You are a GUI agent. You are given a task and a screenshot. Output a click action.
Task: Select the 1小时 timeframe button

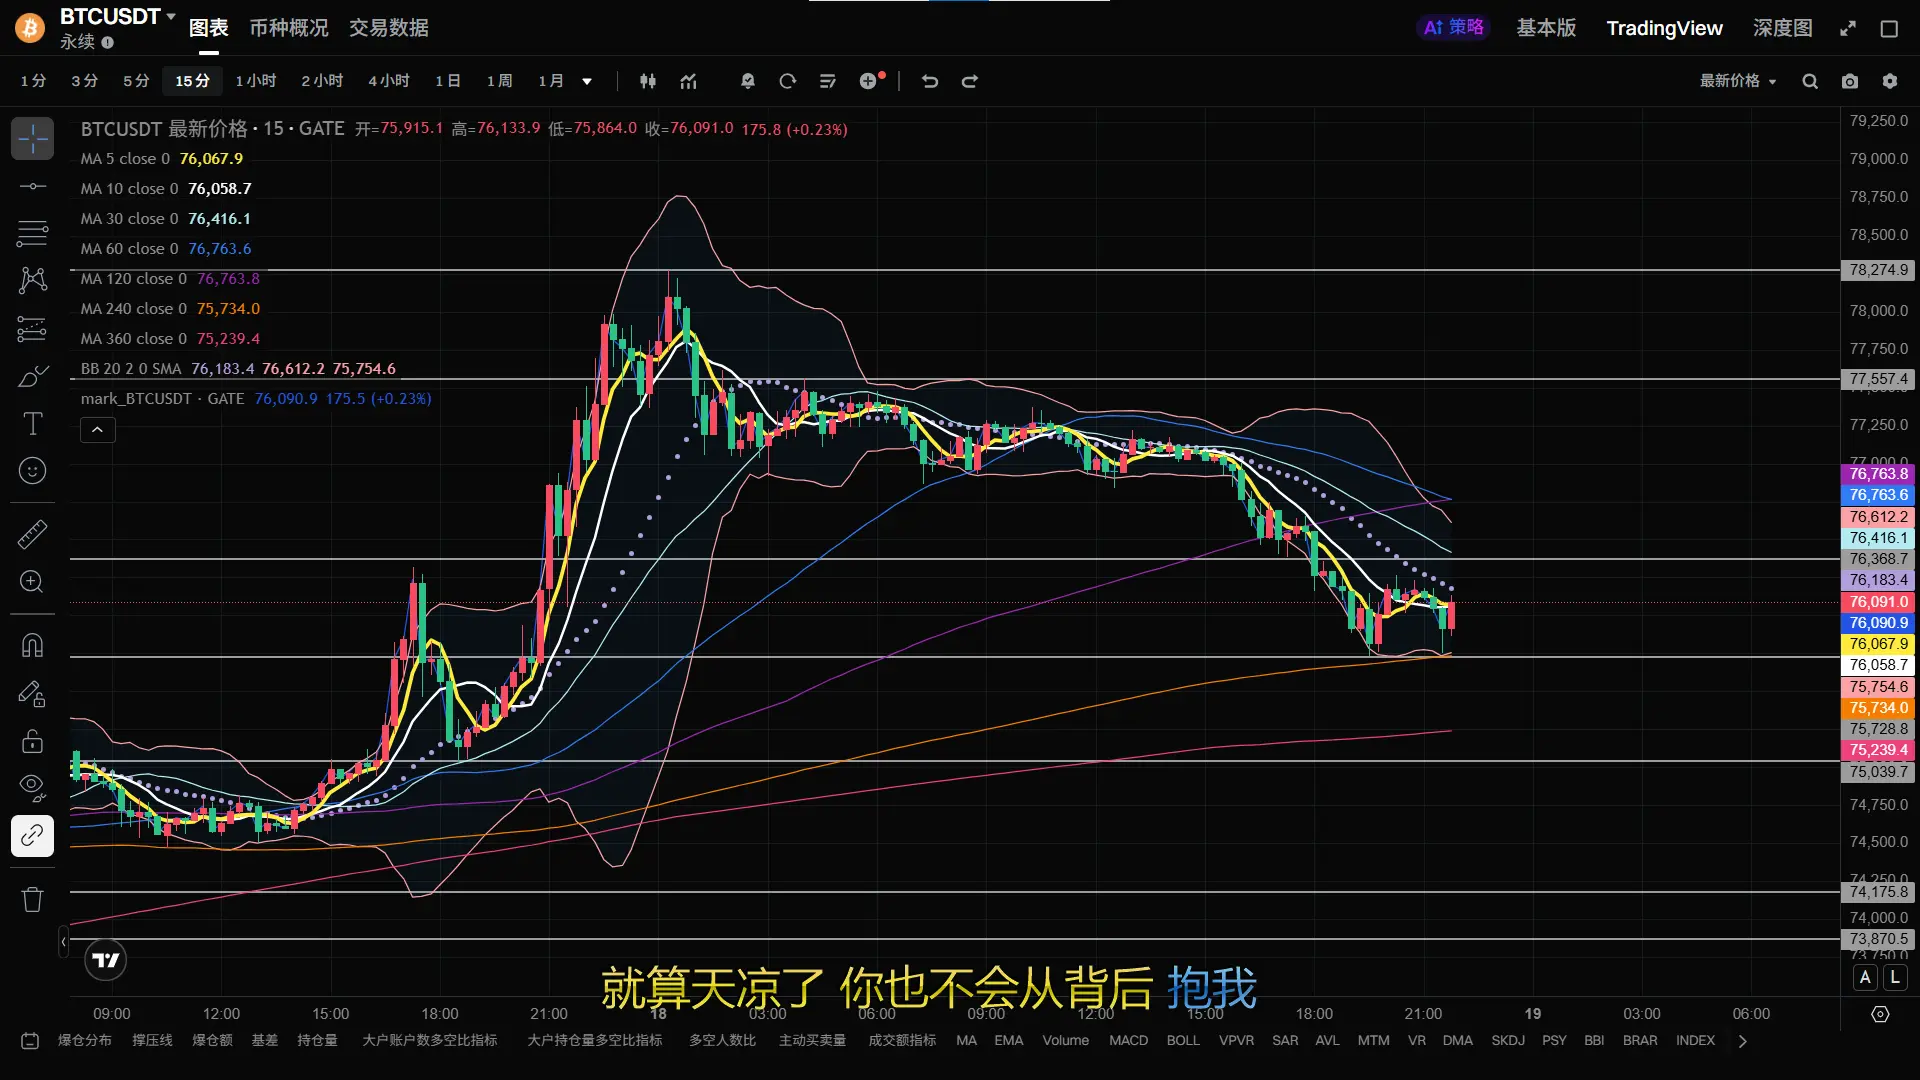[256, 81]
